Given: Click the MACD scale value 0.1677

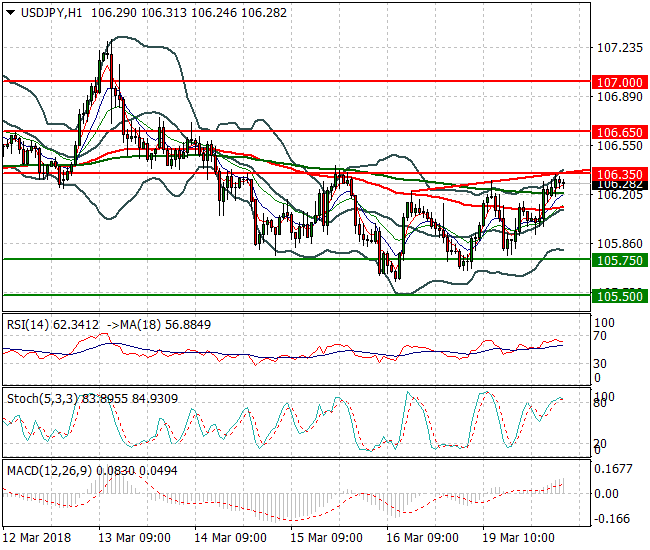Looking at the screenshot, I should (x=613, y=469).
